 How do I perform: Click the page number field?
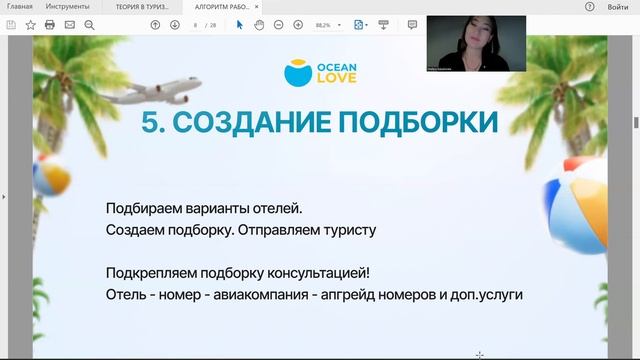click(x=196, y=25)
